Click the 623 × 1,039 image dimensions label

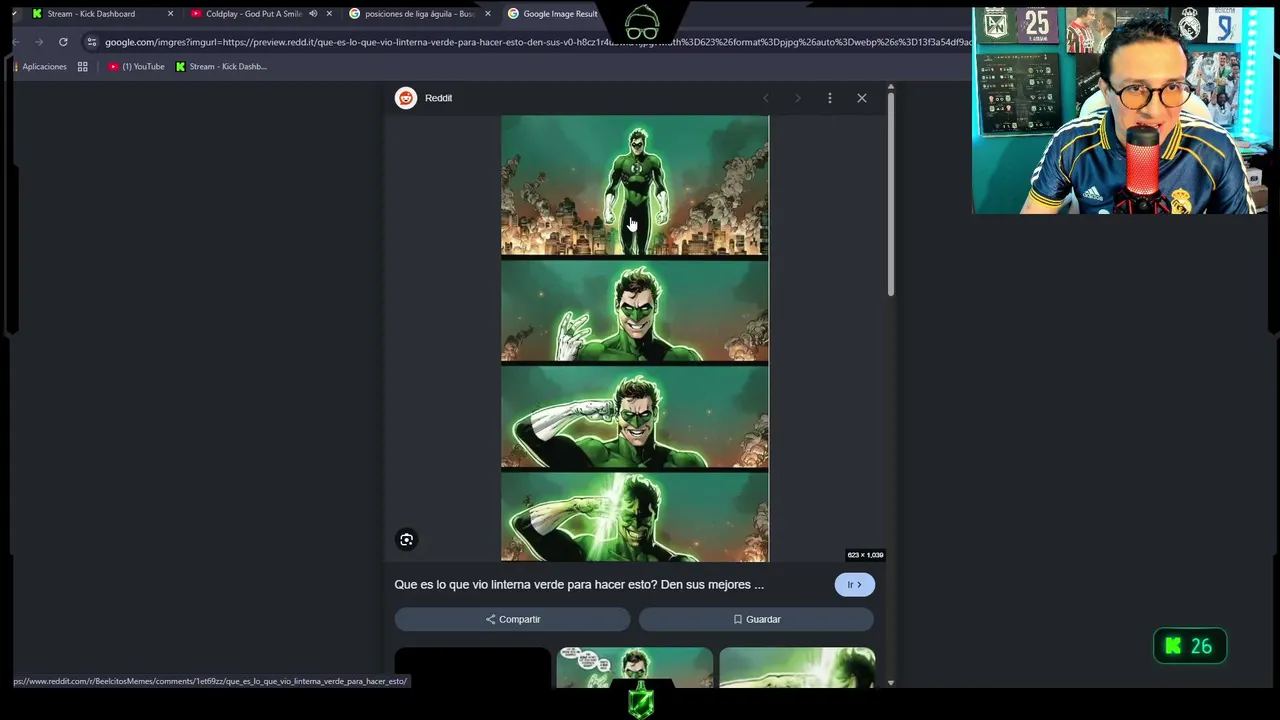pyautogui.click(x=865, y=555)
